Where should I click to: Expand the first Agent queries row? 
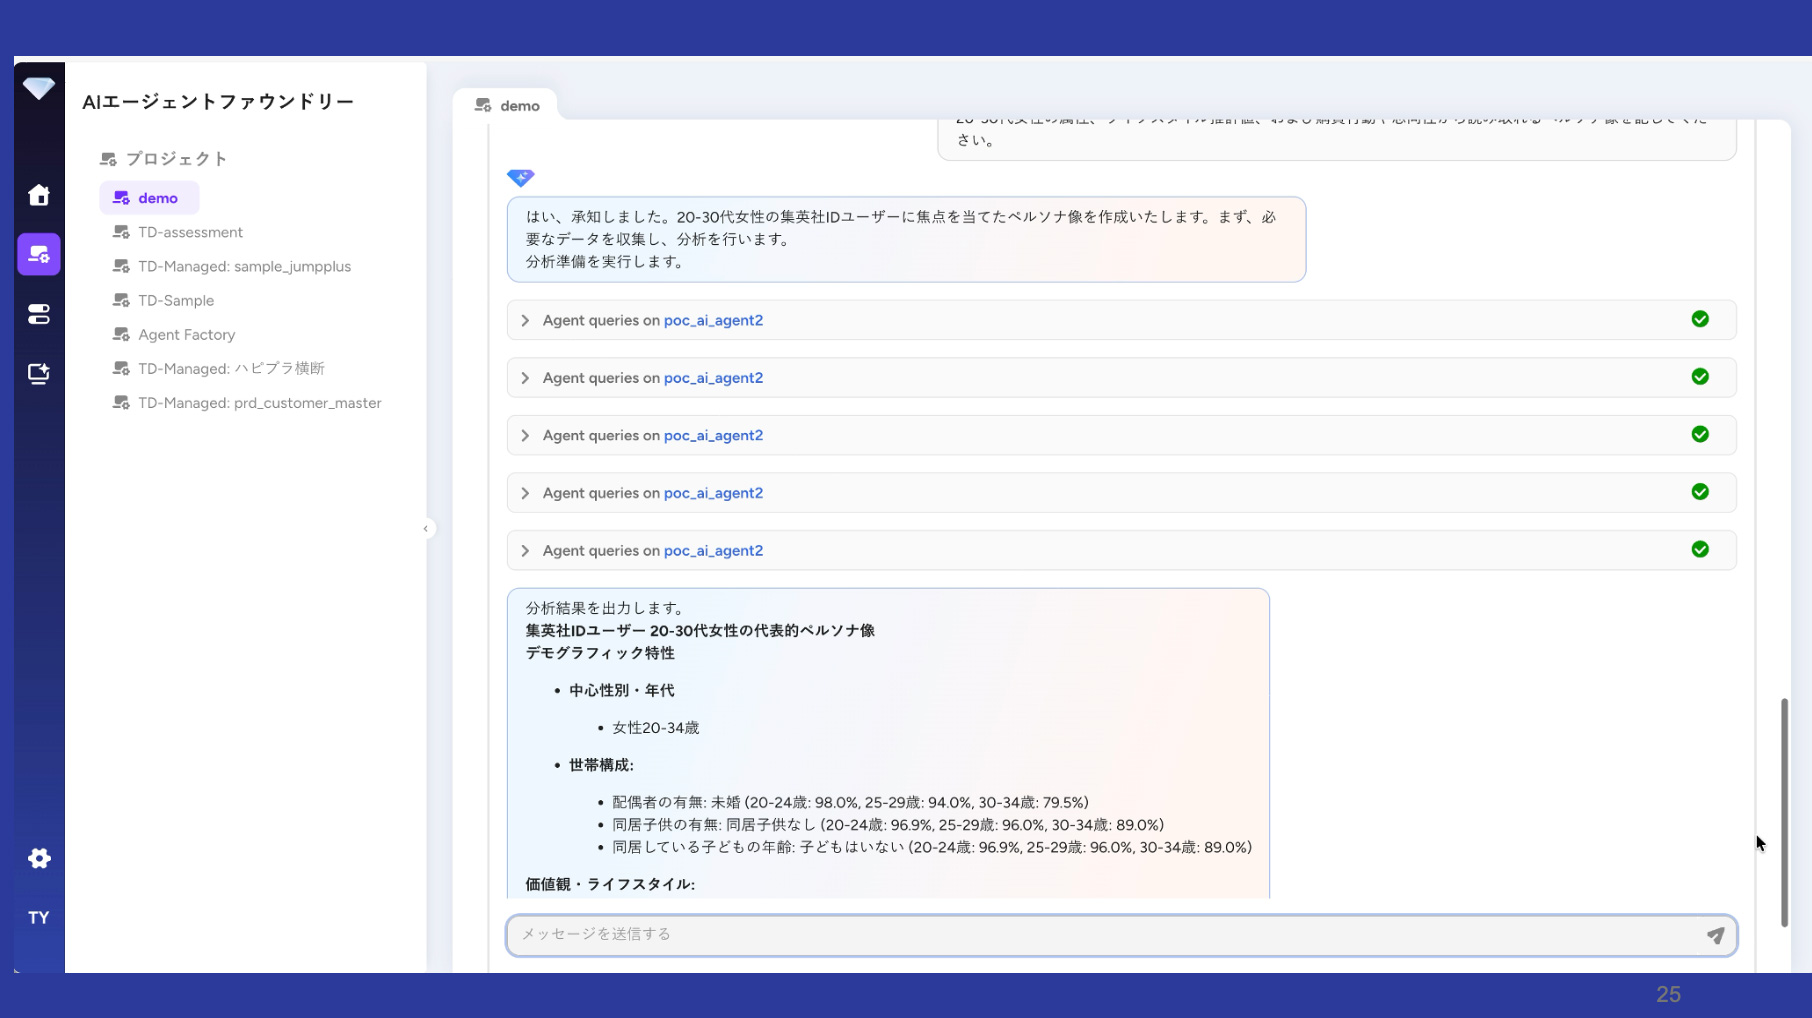click(x=525, y=321)
